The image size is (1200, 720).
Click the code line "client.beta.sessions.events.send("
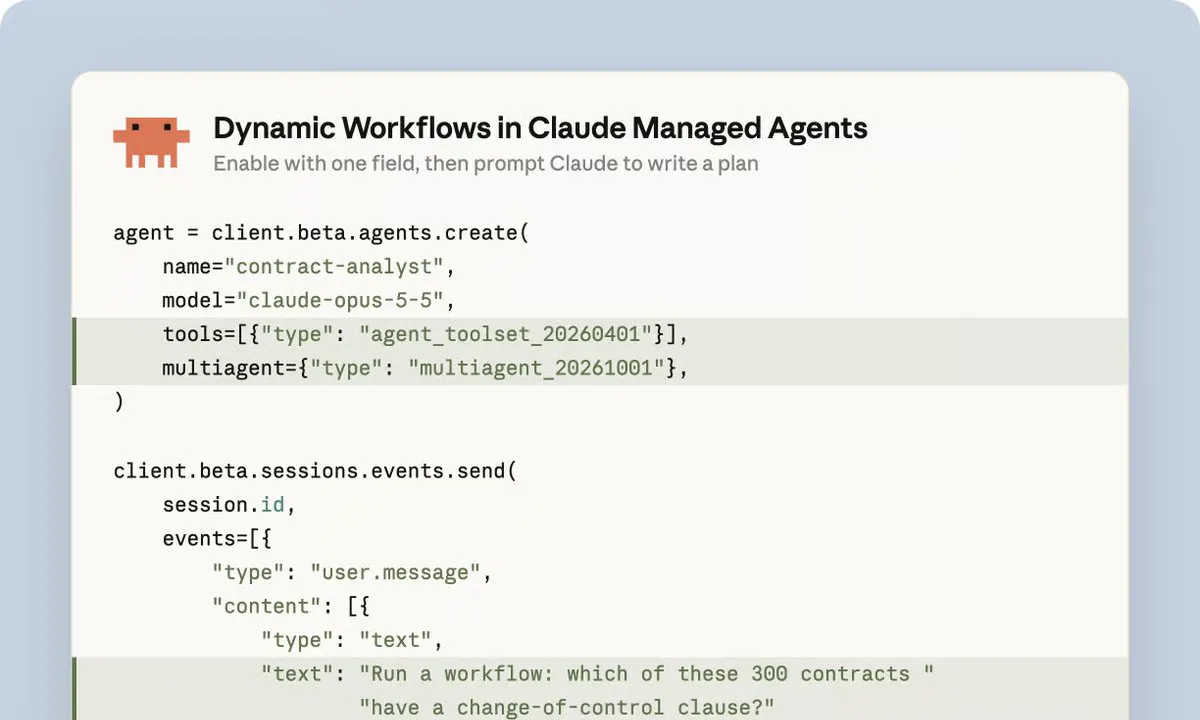click(315, 471)
